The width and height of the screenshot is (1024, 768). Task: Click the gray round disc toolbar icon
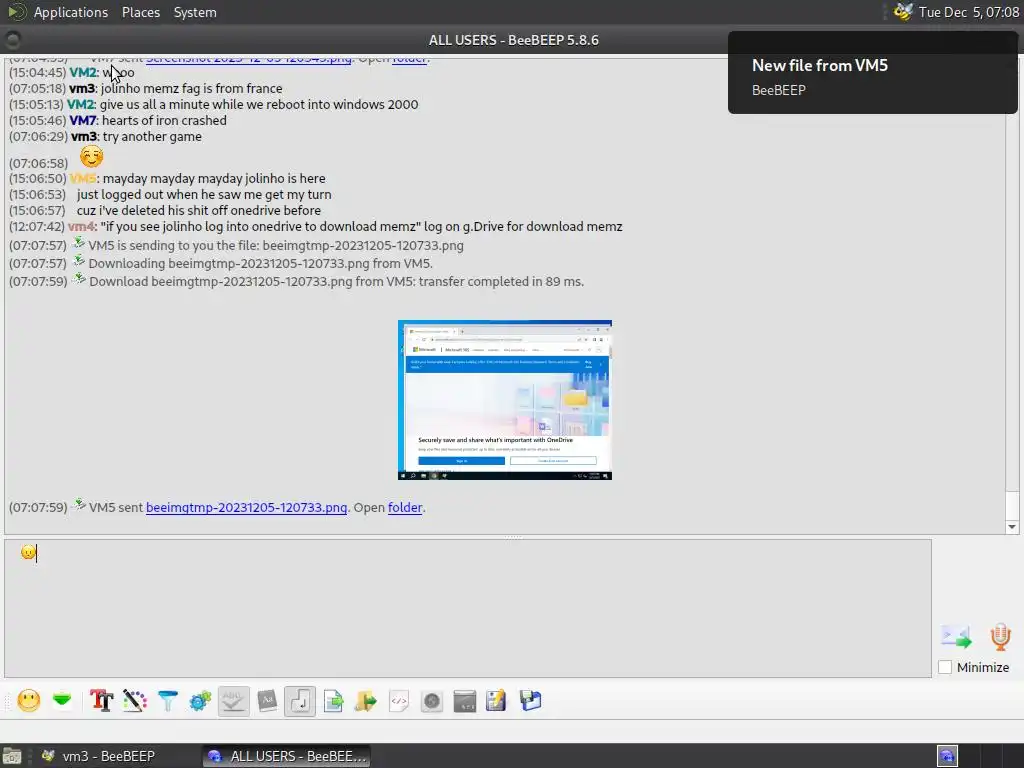pyautogui.click(x=432, y=701)
